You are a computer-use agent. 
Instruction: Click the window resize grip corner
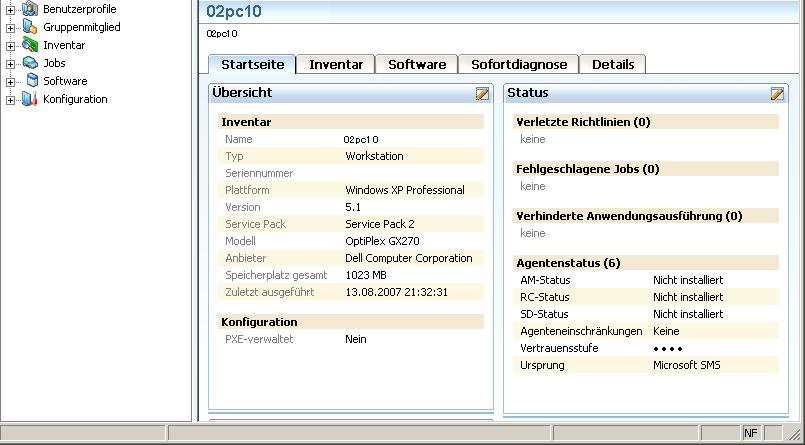[x=794, y=434]
